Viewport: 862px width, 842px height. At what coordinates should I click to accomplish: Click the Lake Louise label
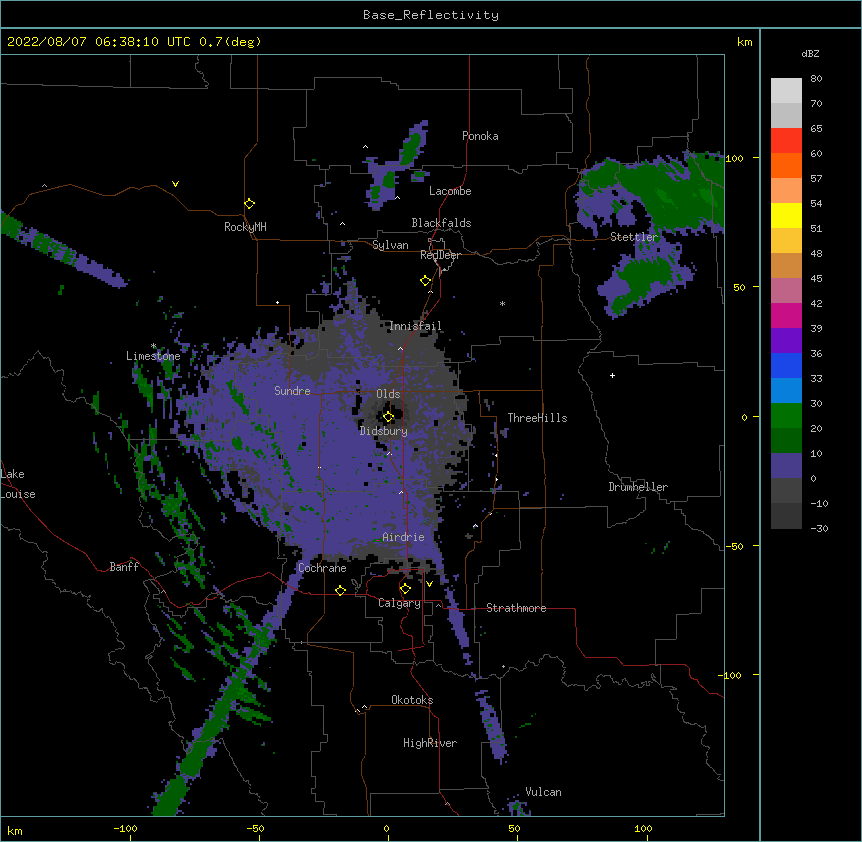click(x=16, y=484)
